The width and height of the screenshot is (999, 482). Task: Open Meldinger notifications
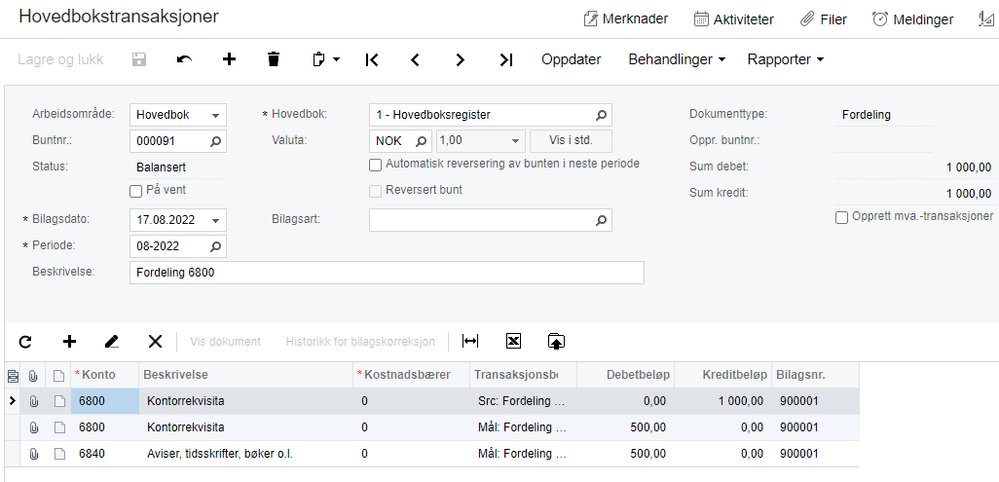[x=912, y=19]
